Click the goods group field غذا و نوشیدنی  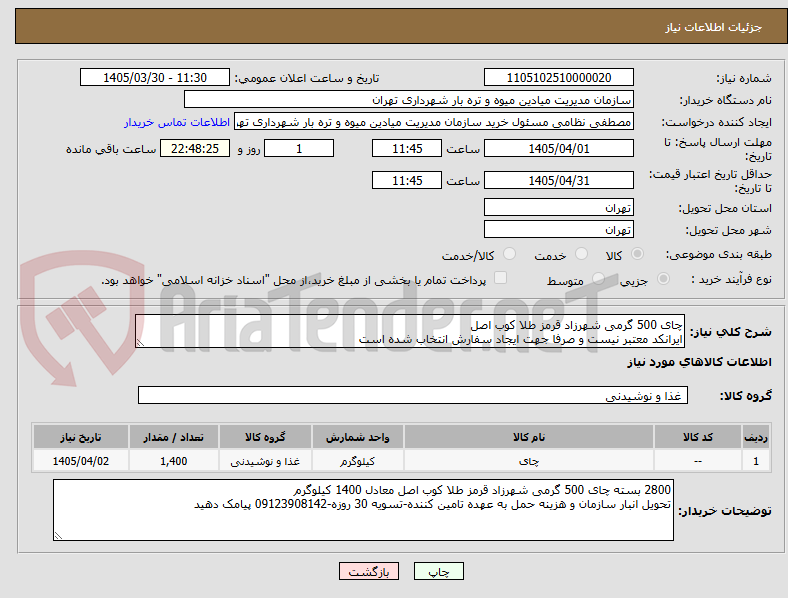tap(413, 395)
